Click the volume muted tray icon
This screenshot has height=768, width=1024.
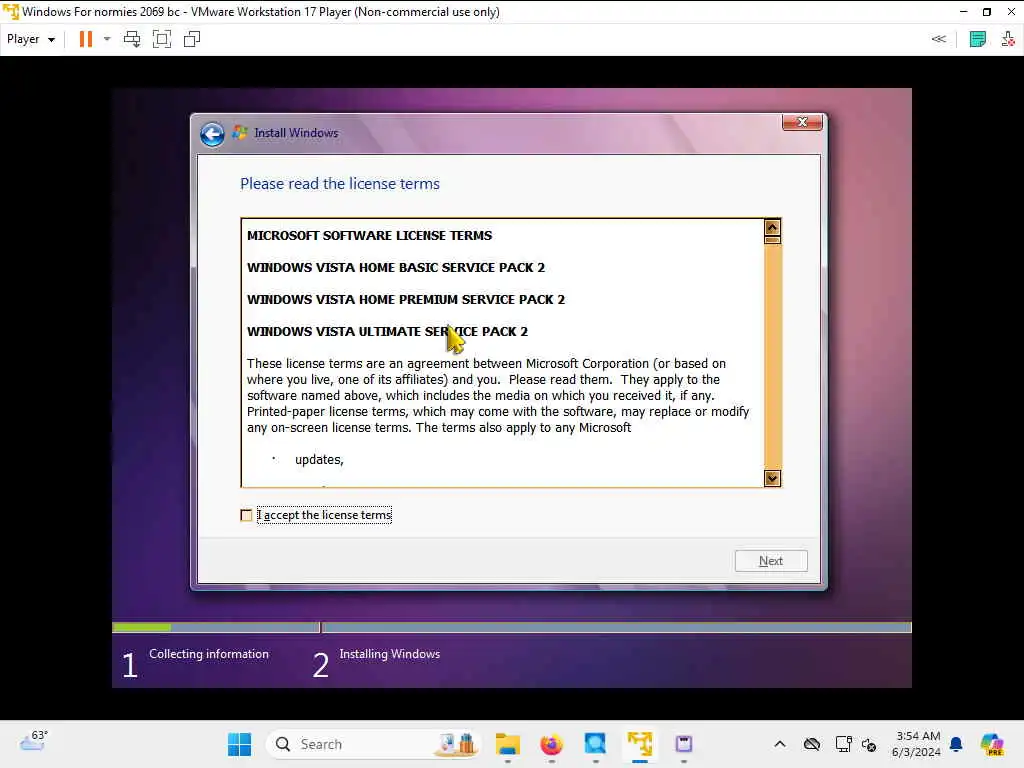coord(869,744)
